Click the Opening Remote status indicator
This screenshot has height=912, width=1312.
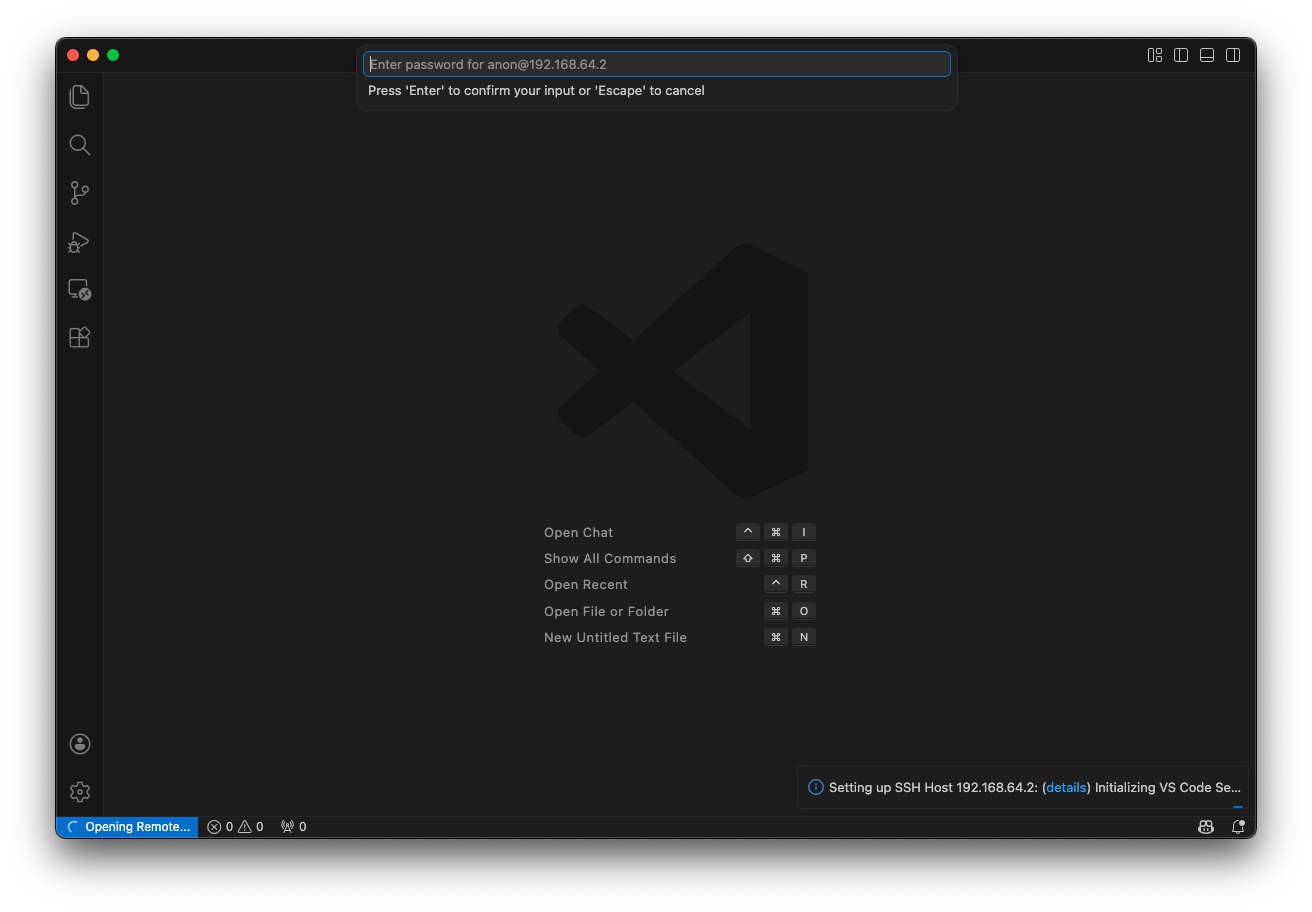click(128, 827)
